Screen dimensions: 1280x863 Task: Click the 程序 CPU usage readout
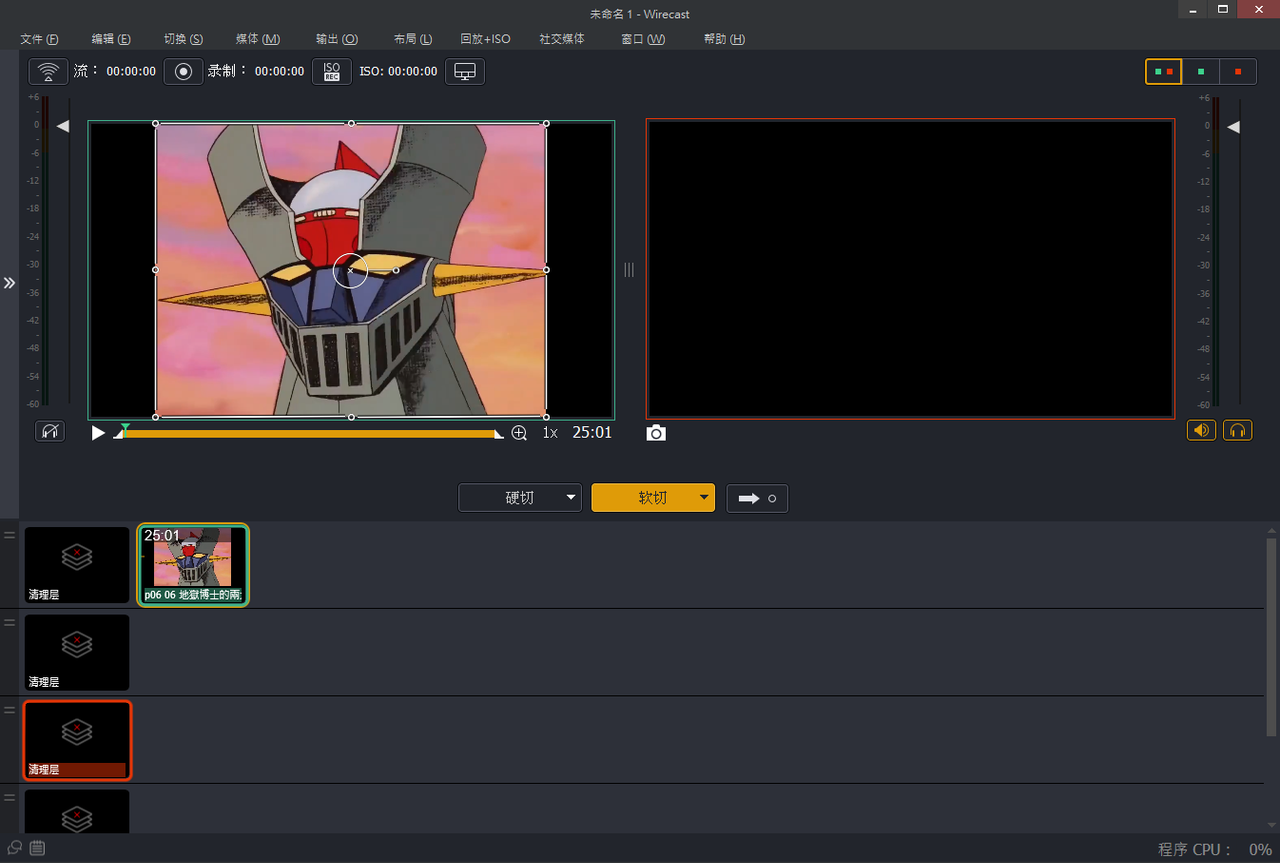click(1215, 849)
